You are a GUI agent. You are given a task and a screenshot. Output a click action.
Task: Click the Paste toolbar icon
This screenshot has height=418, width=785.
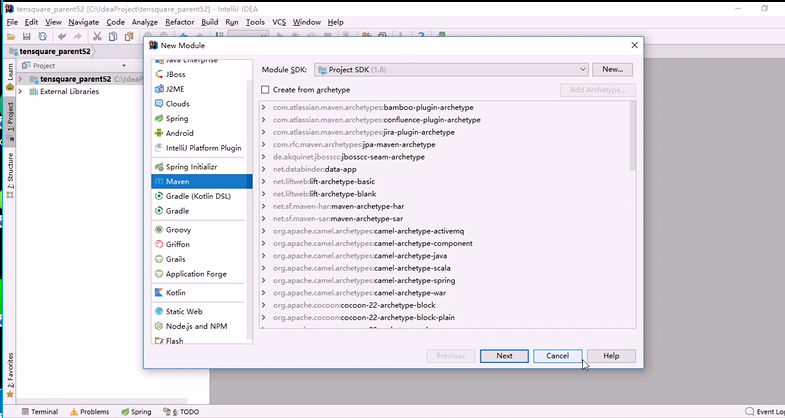coord(129,37)
